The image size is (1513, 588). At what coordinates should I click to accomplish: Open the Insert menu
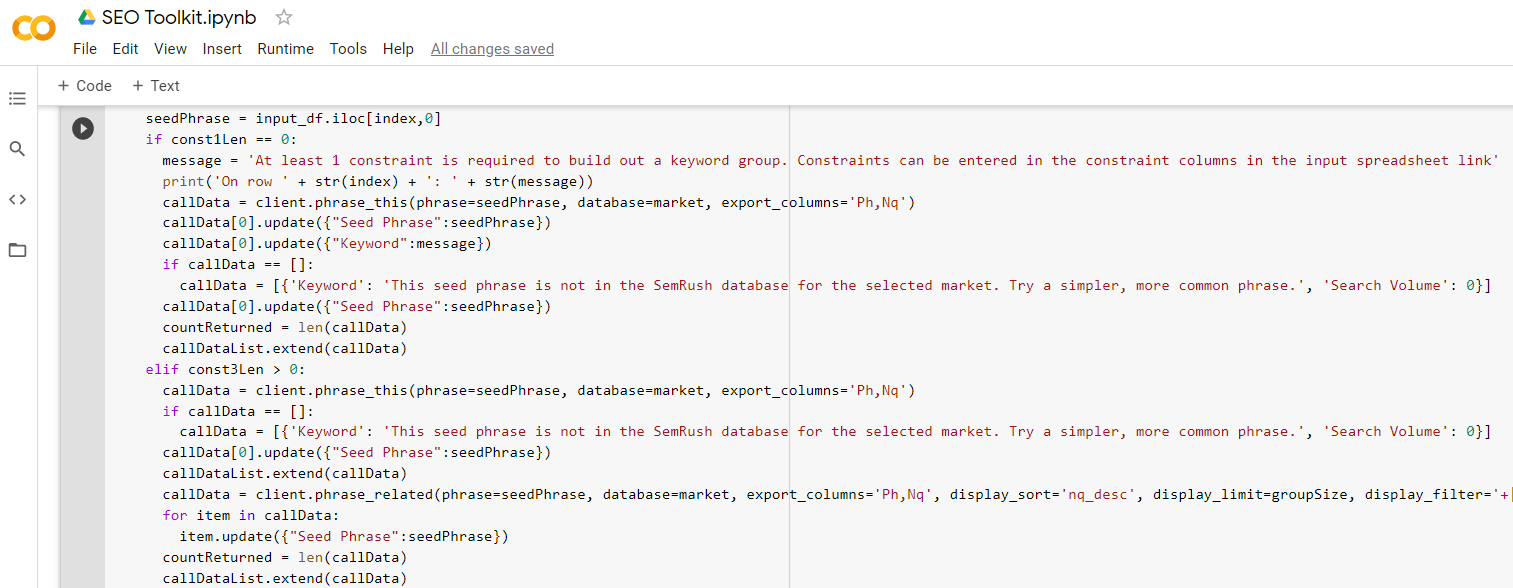tap(222, 49)
